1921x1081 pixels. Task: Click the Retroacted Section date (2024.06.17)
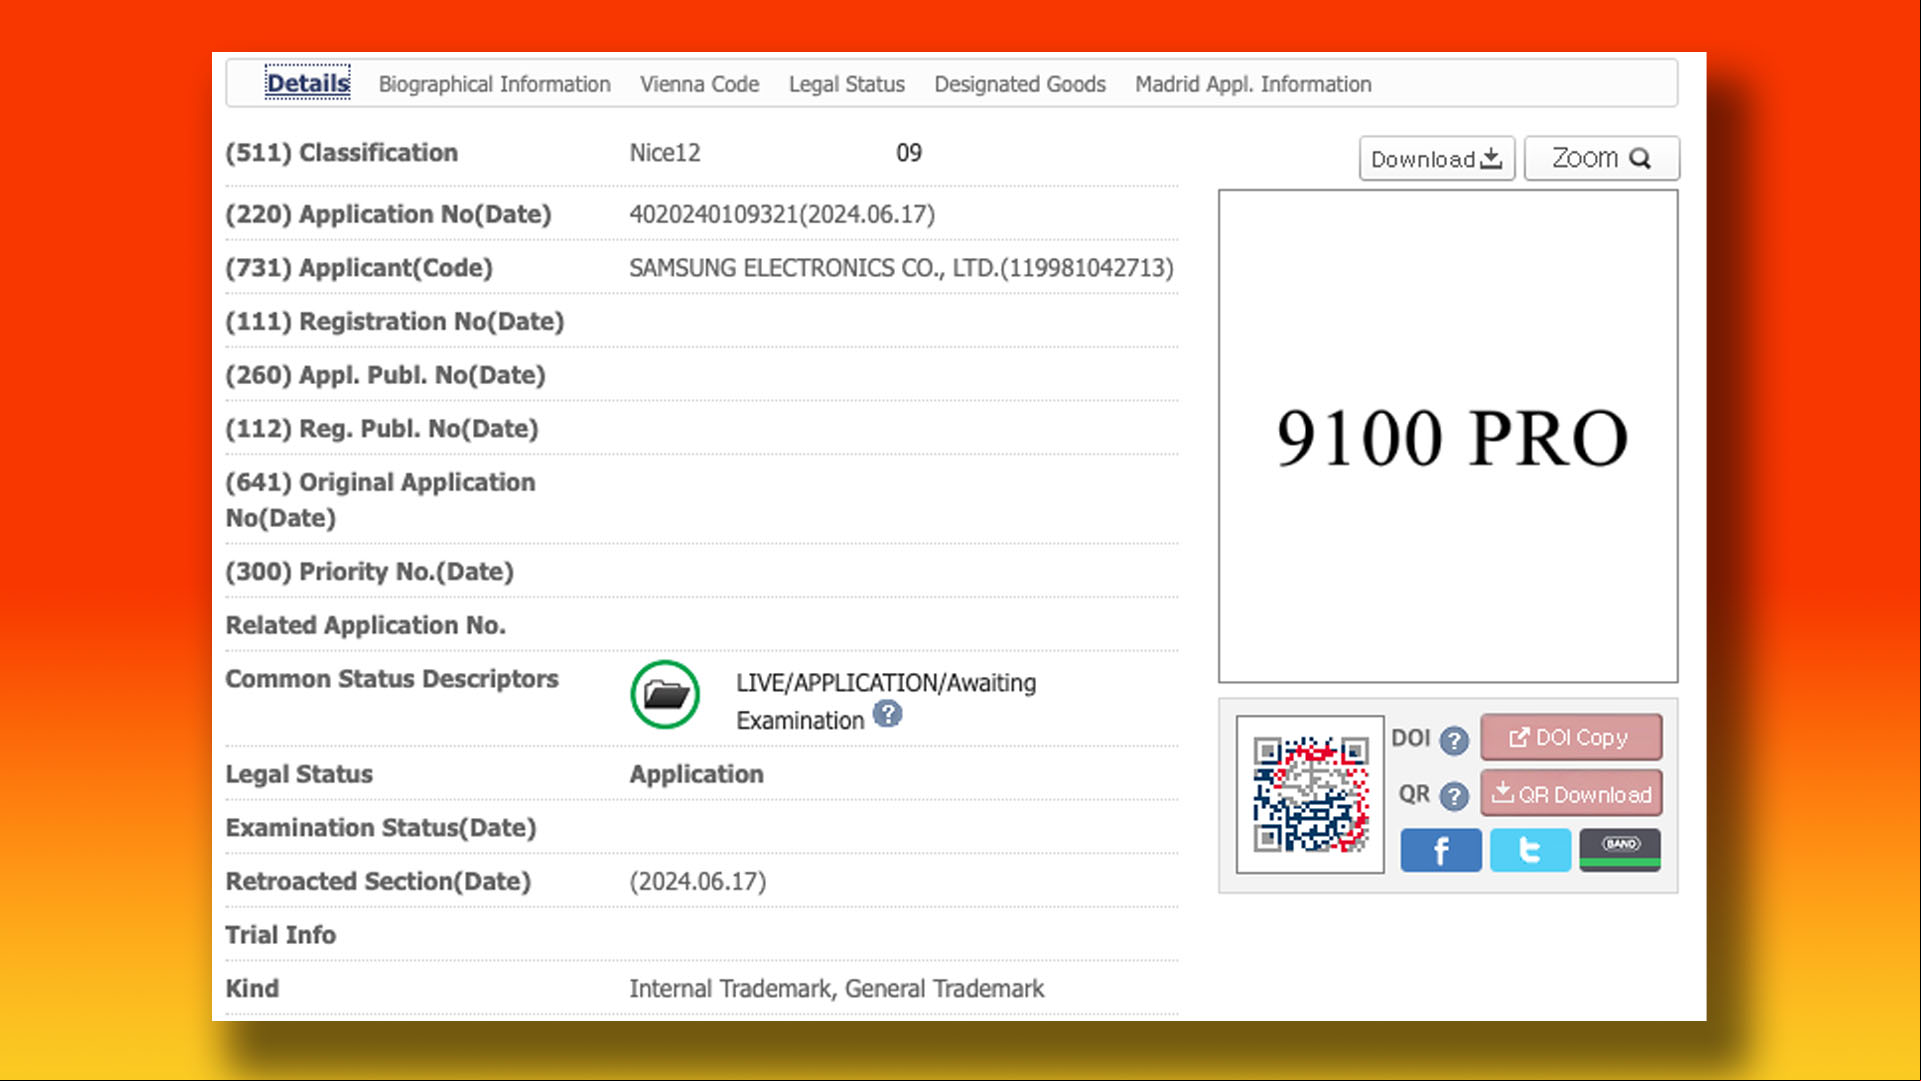coord(698,881)
